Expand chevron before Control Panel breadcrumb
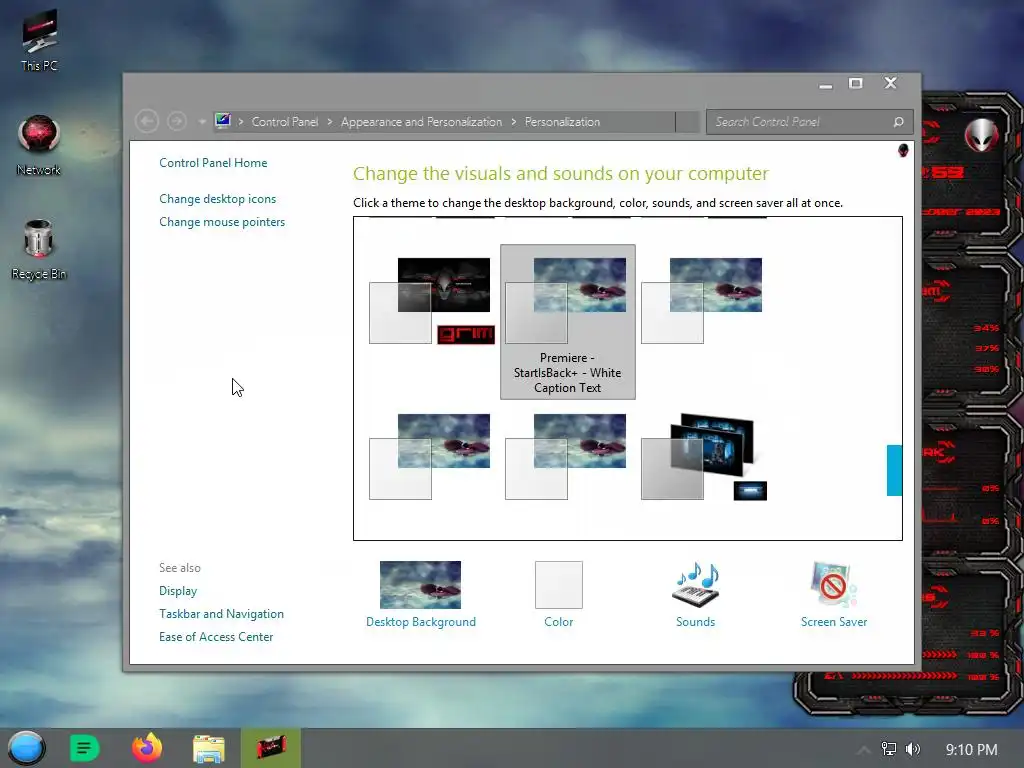 (241, 122)
